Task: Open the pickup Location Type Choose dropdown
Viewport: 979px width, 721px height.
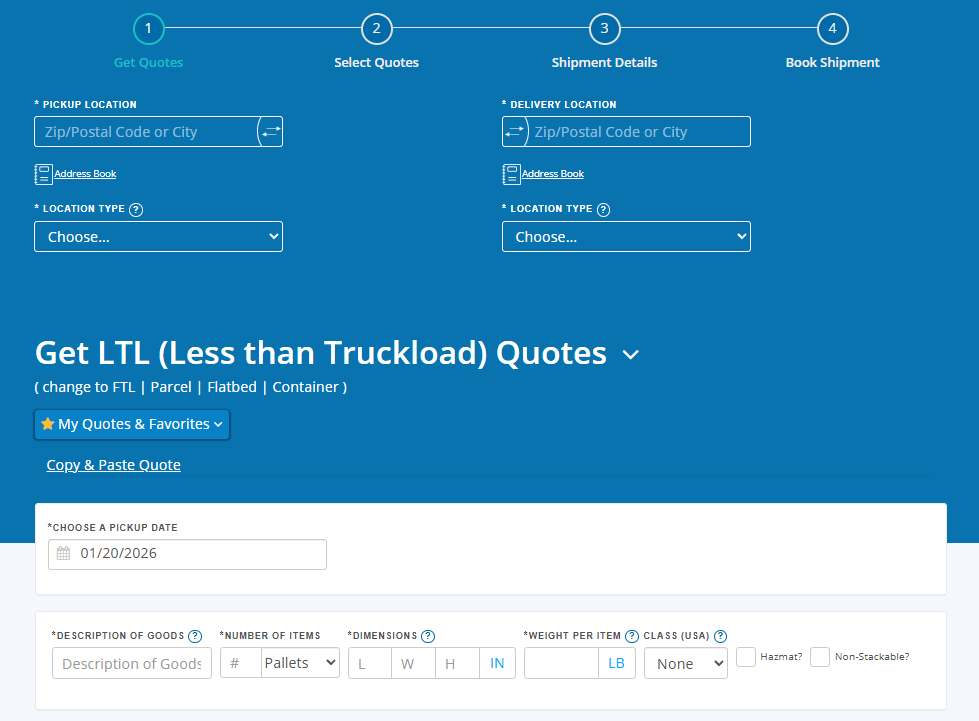Action: click(158, 236)
